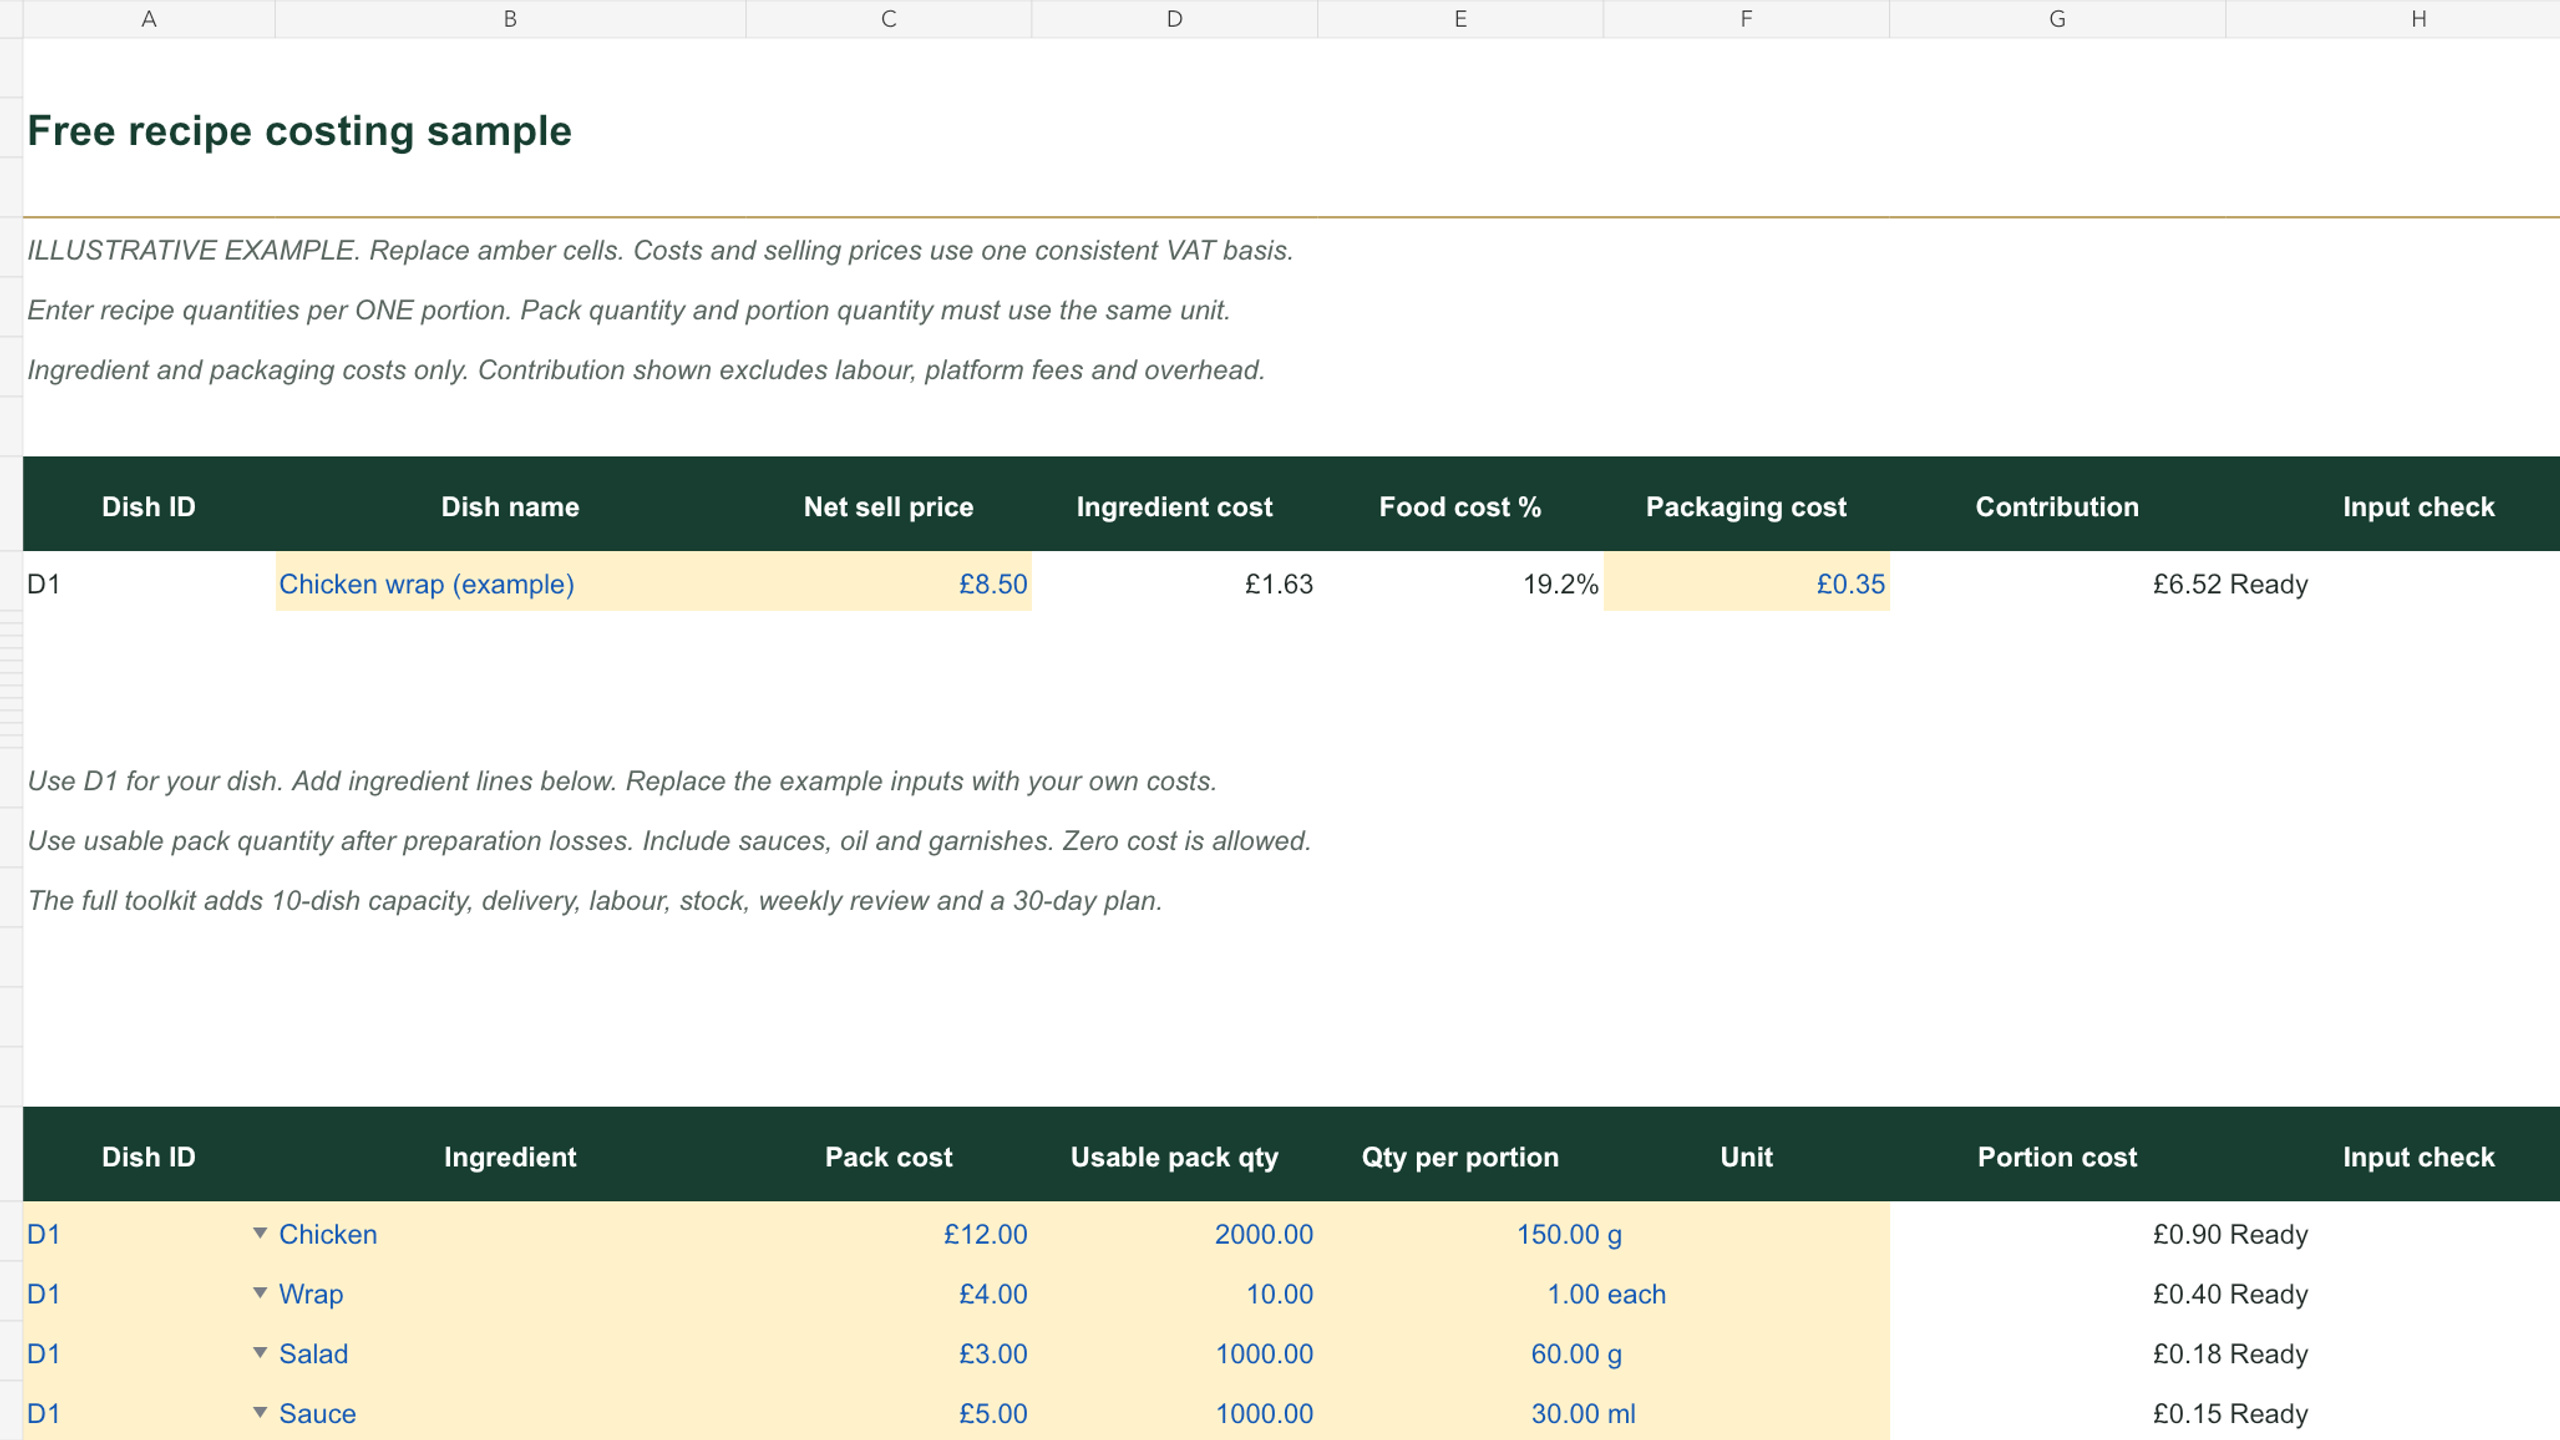
Task: Click the 'Free recipe costing sample' title
Action: point(299,131)
